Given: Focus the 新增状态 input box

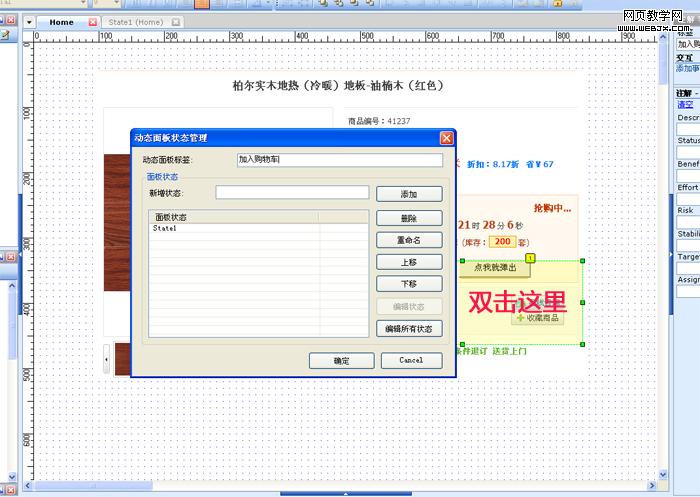Looking at the screenshot, I should point(292,193).
